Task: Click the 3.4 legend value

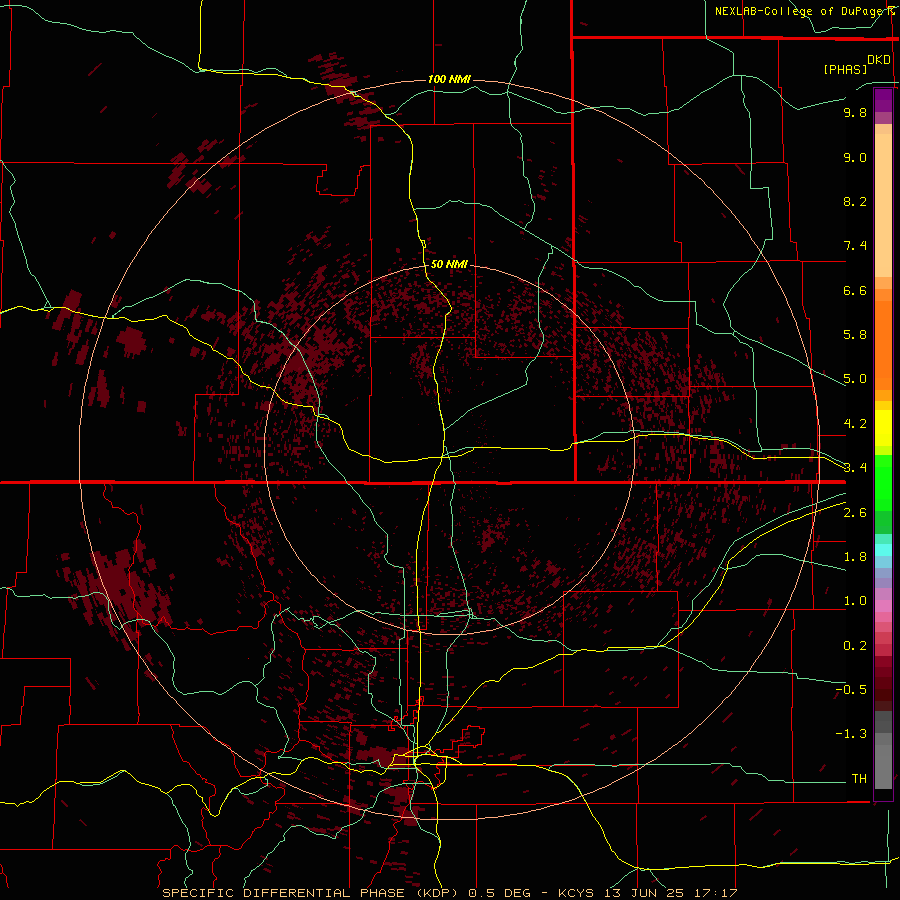Action: tap(855, 468)
